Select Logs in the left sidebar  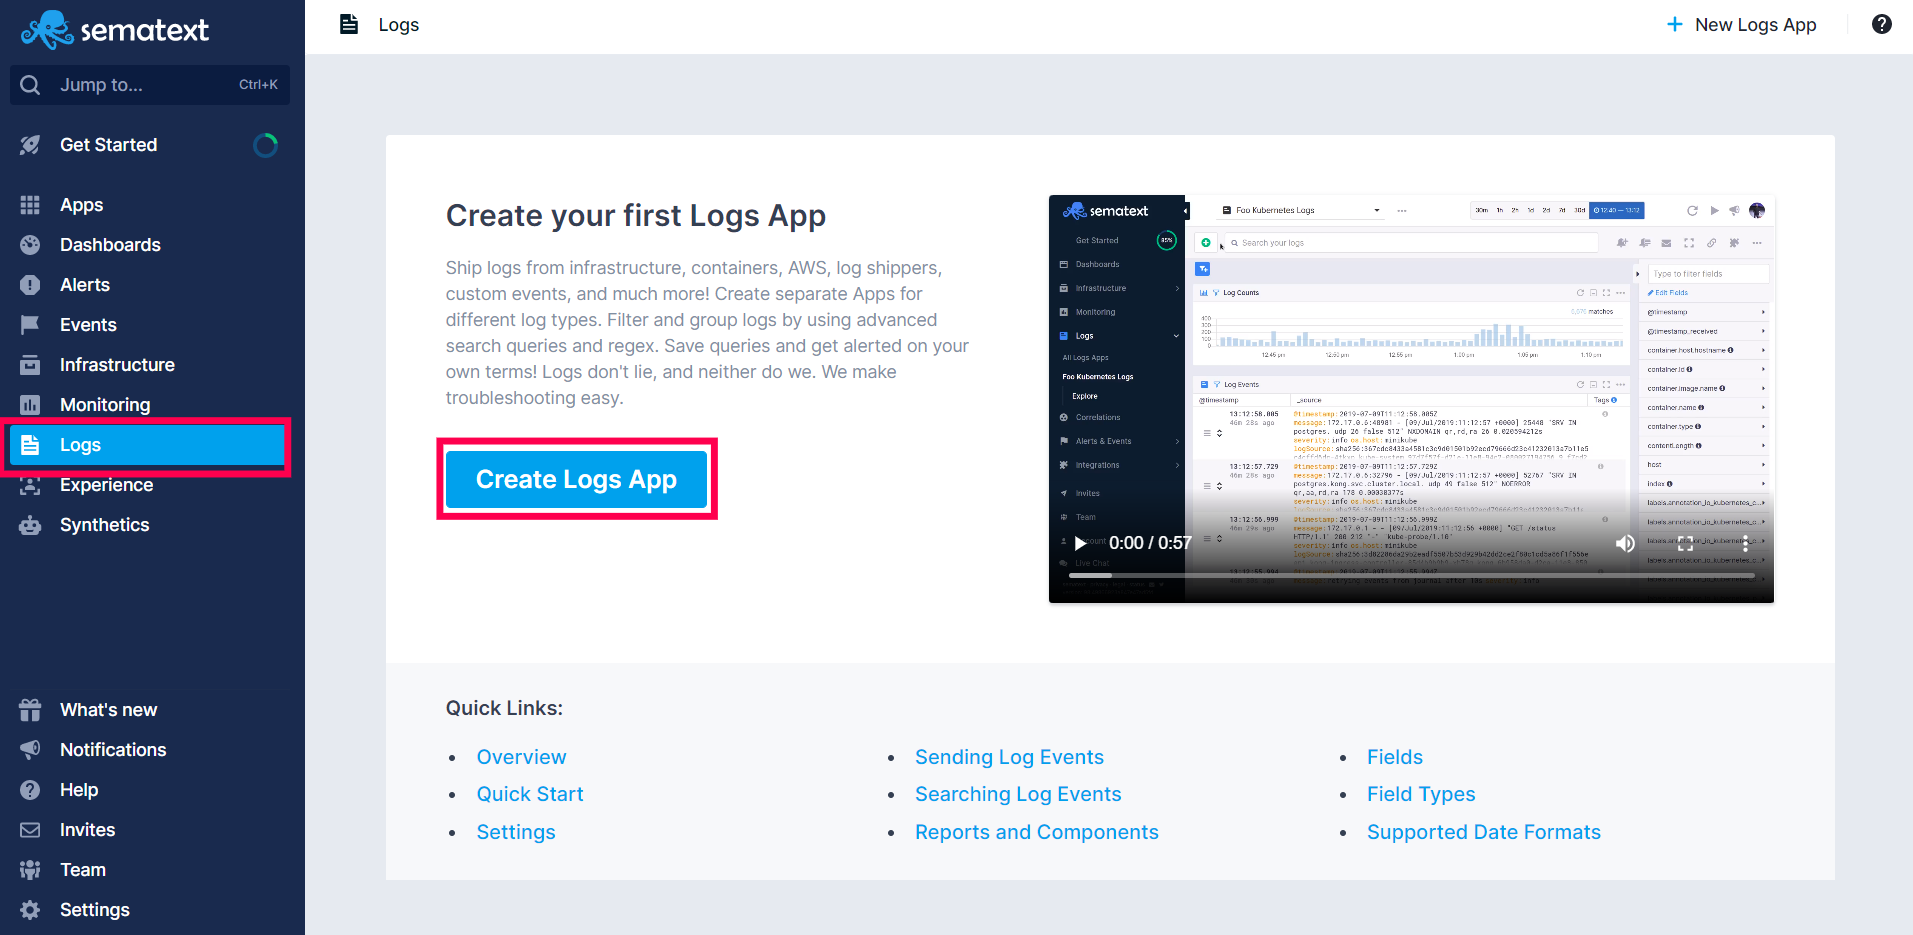[x=147, y=445]
